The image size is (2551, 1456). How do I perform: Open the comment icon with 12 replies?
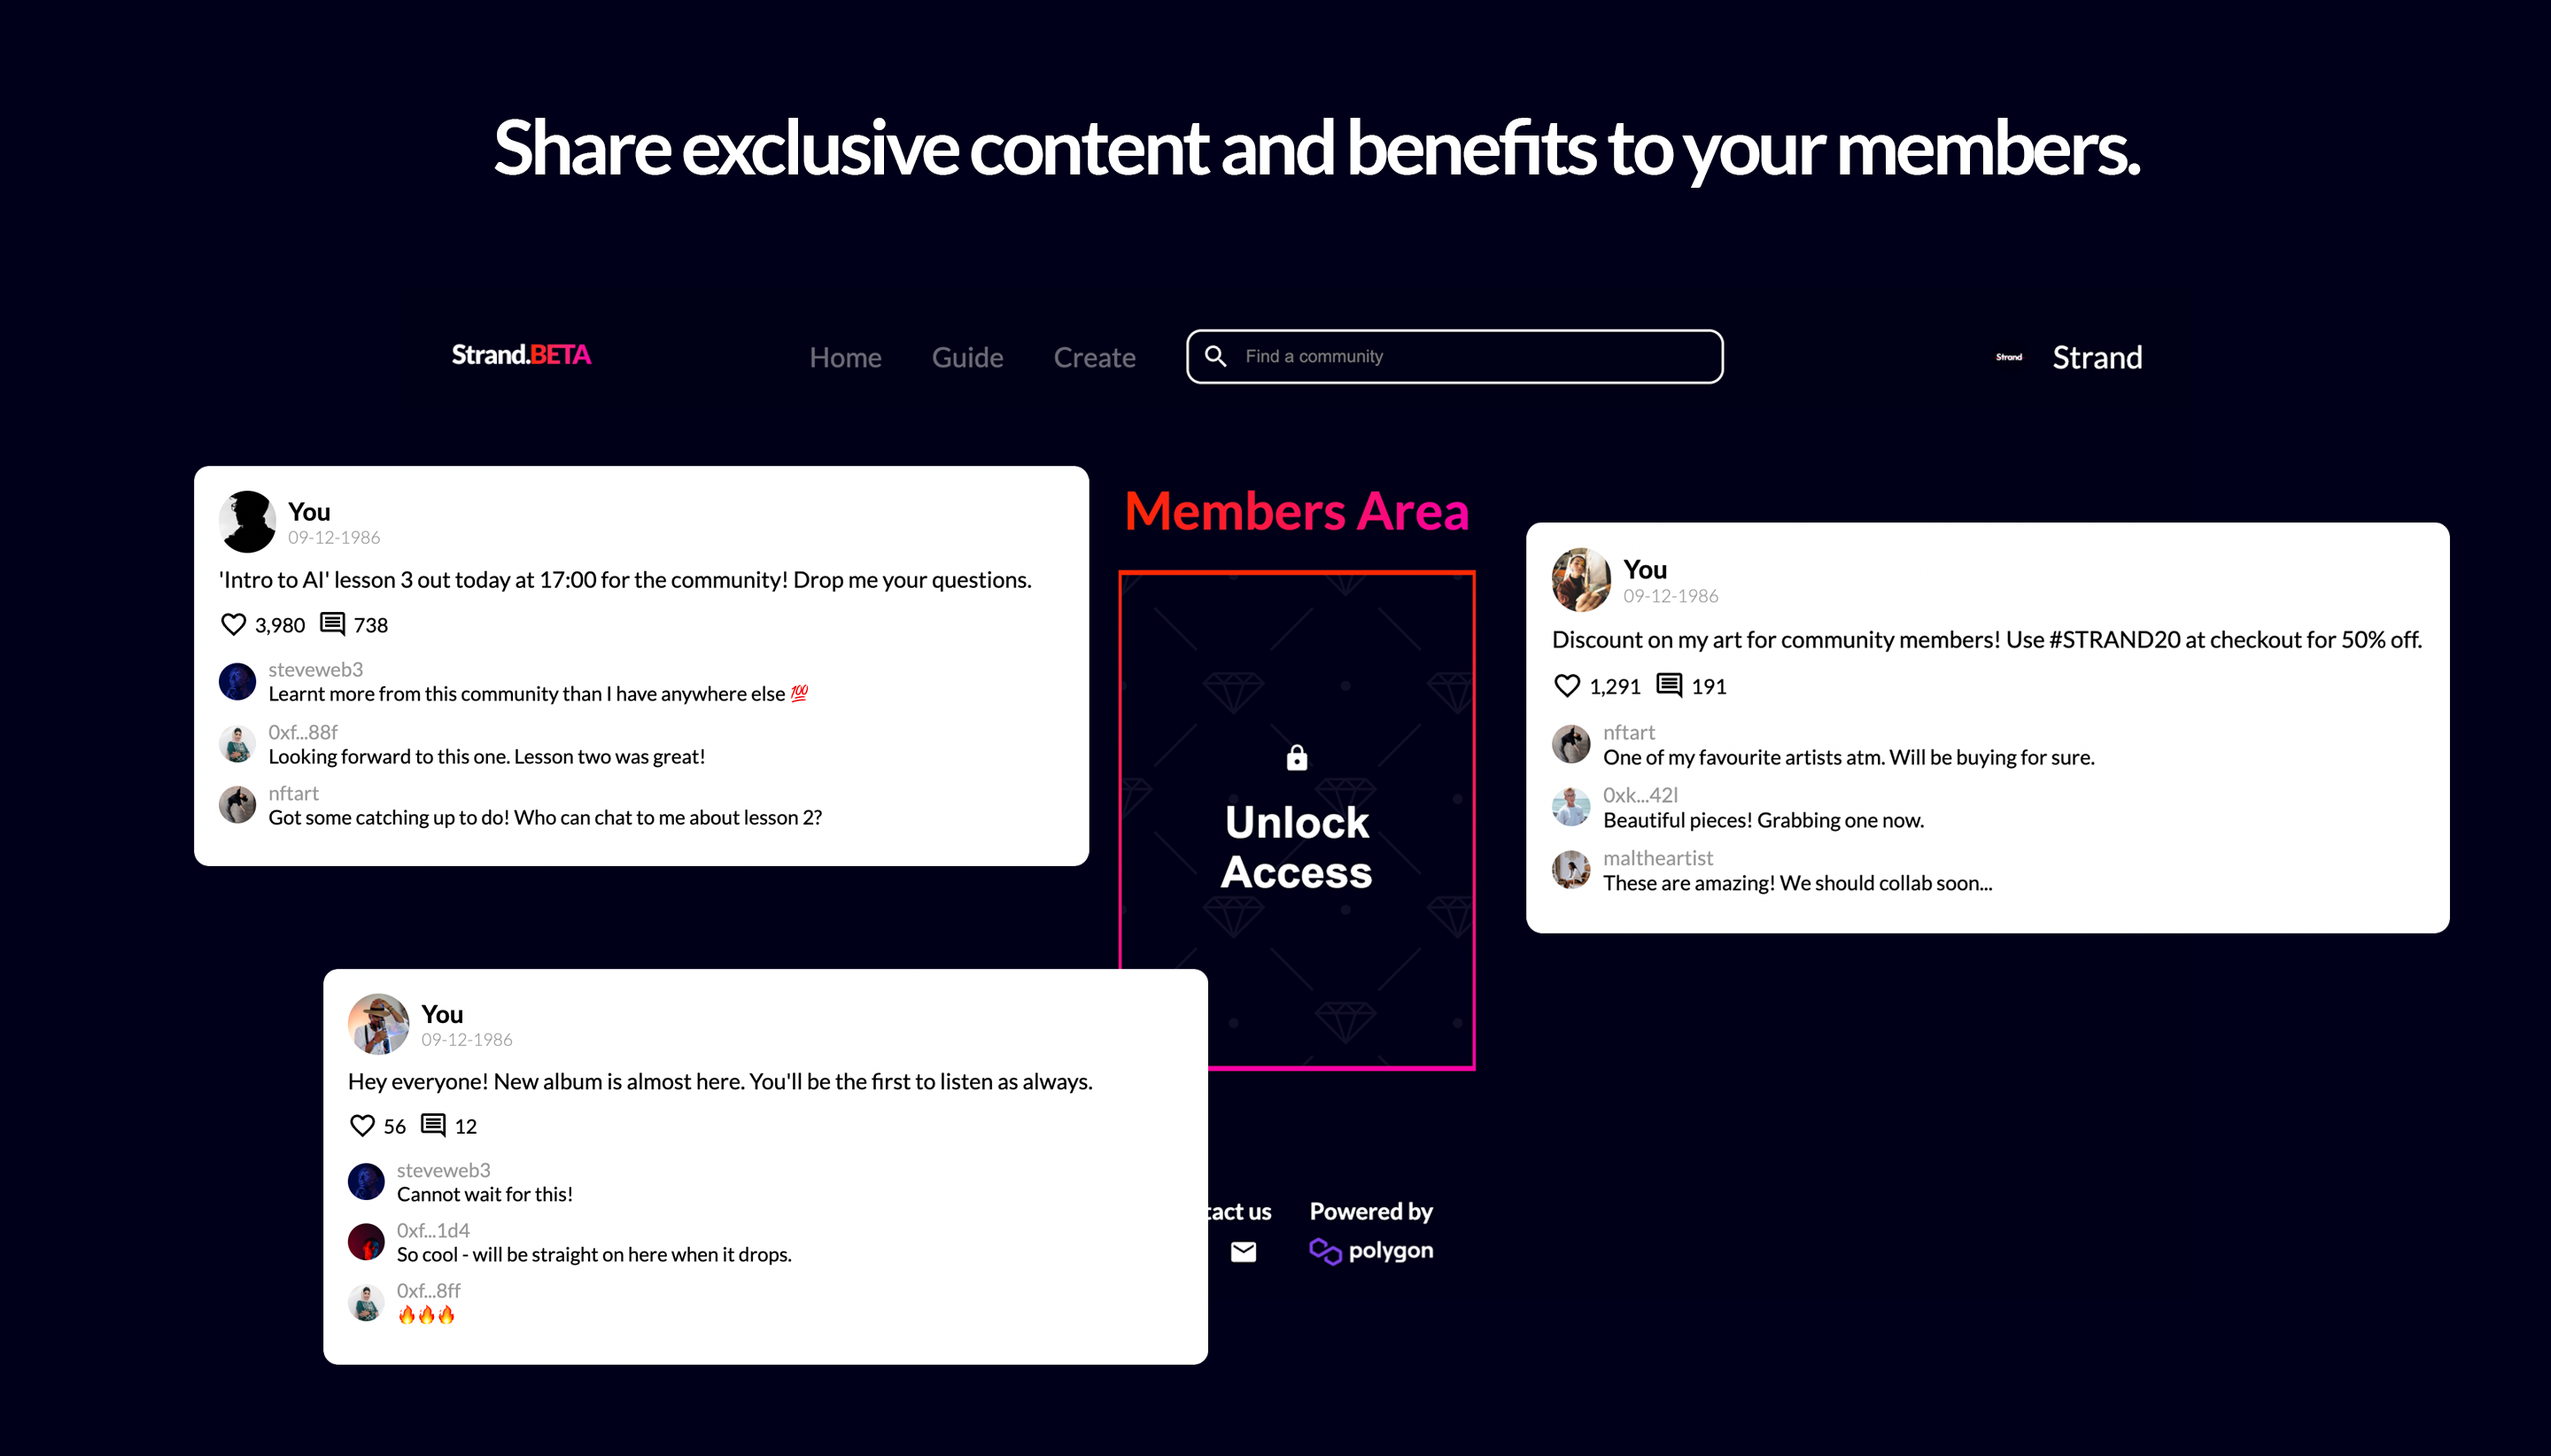pos(433,1126)
